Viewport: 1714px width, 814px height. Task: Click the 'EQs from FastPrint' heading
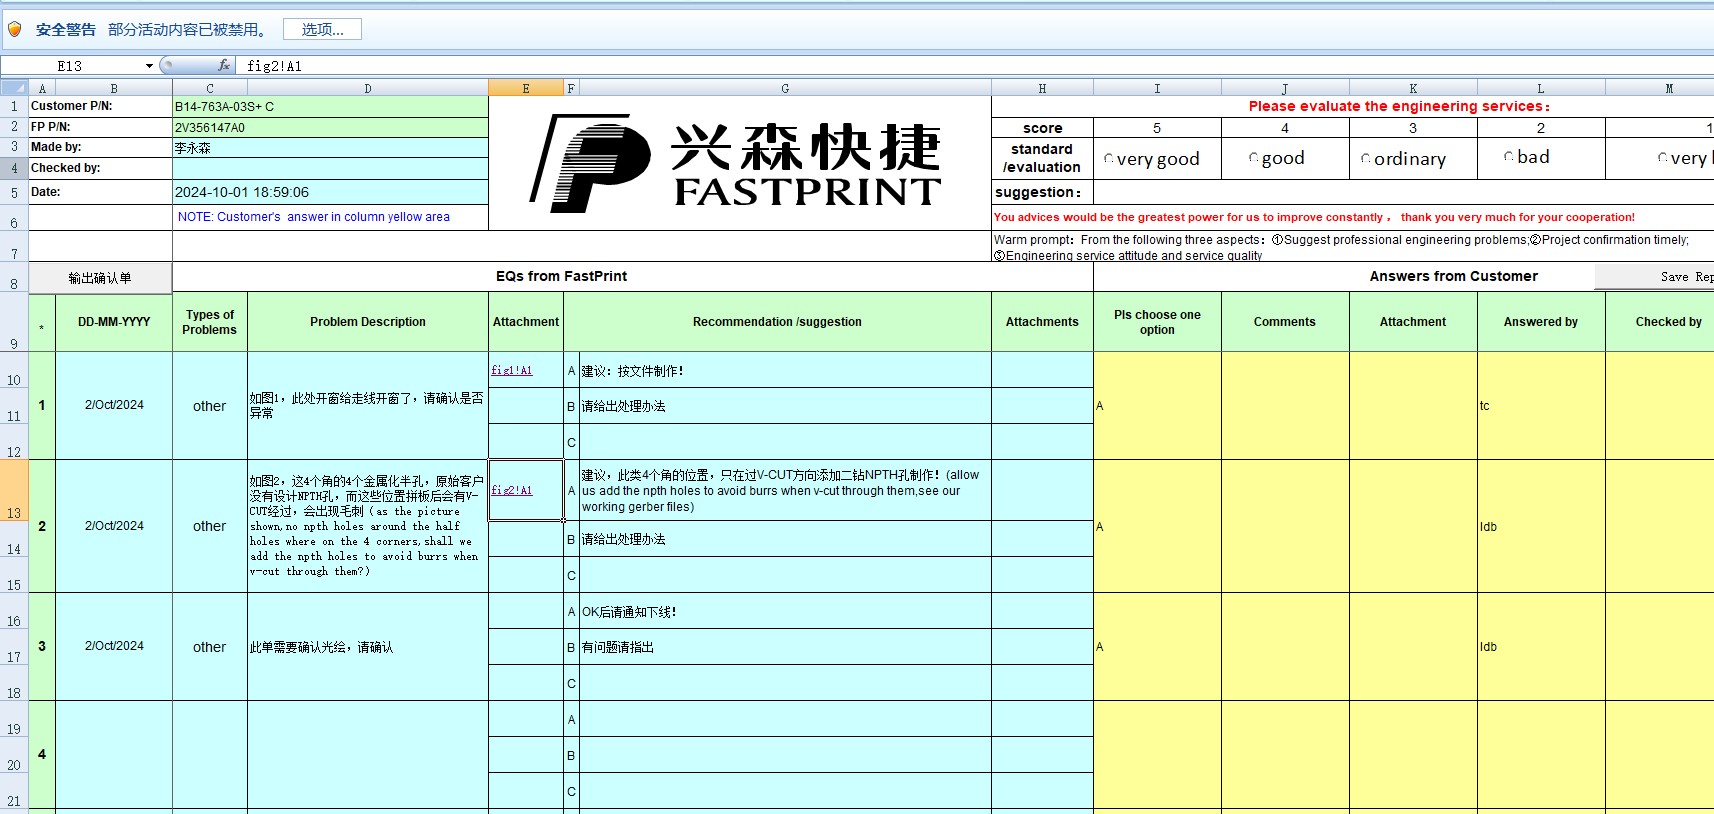coord(561,276)
